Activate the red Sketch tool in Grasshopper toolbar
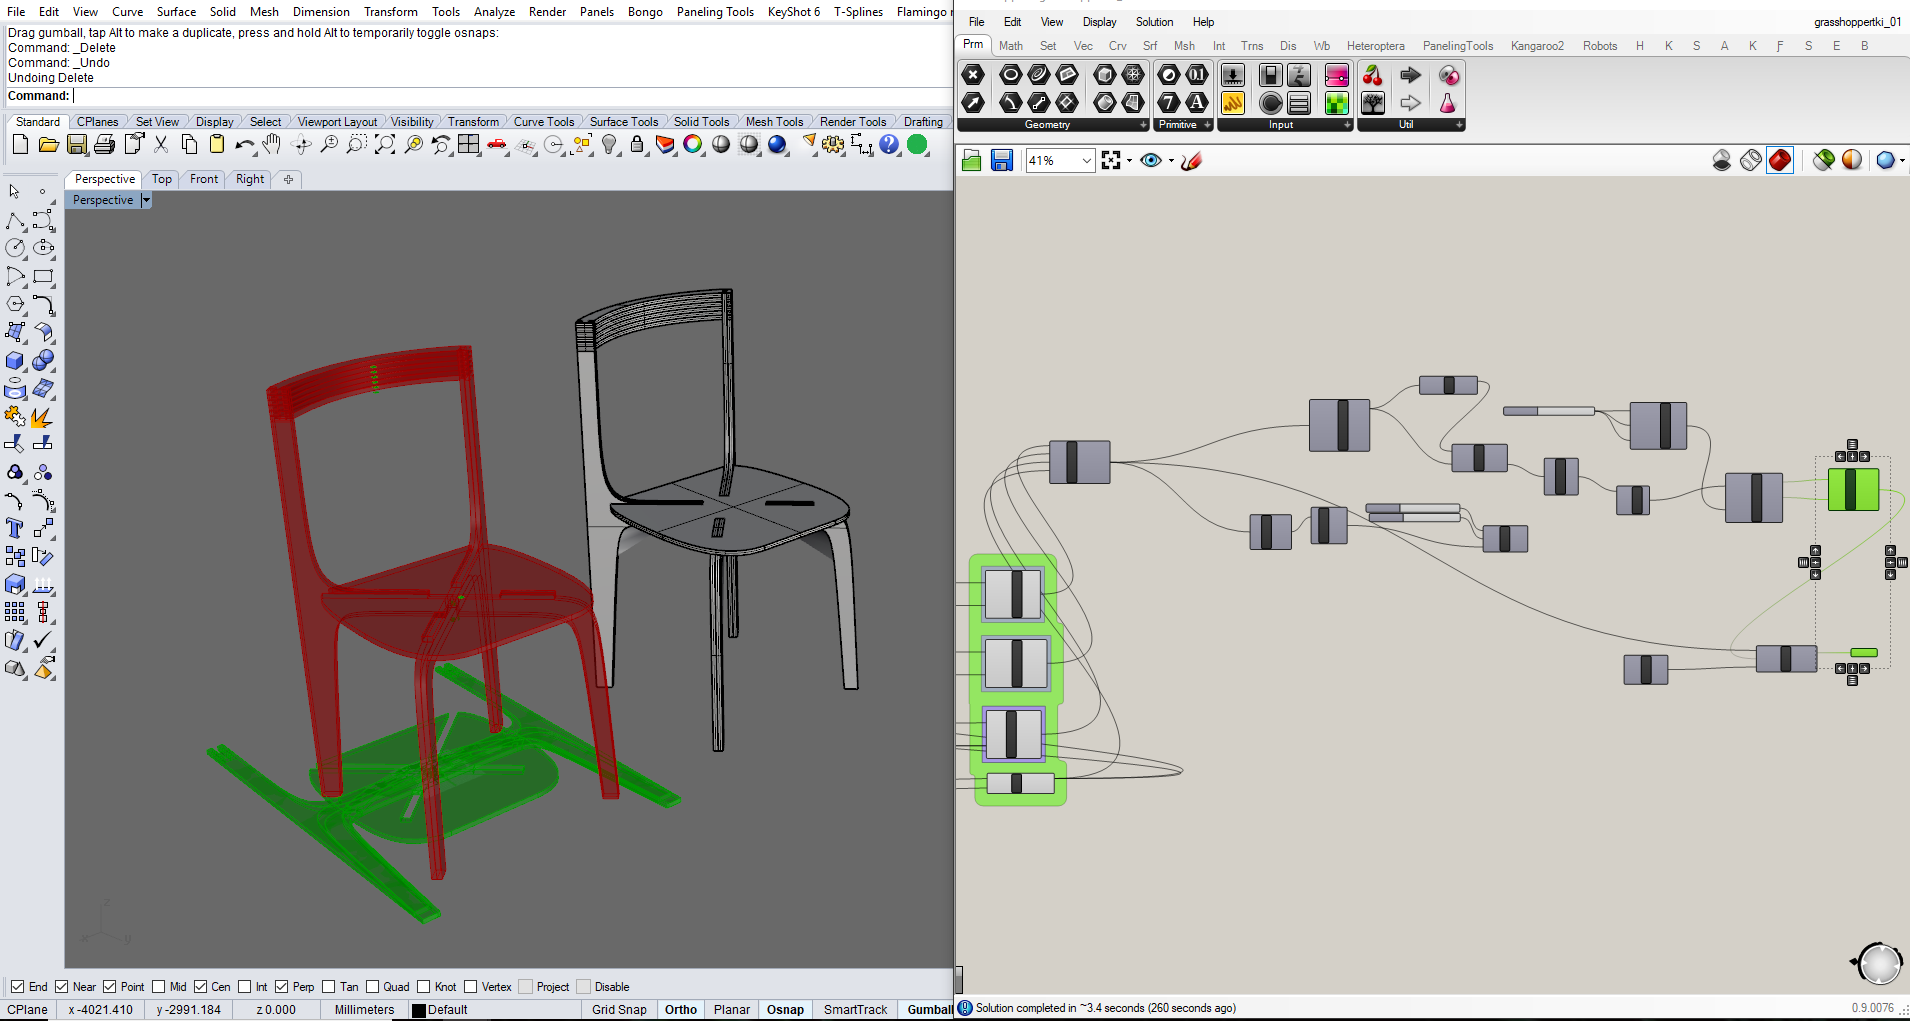1910x1021 pixels. tap(1190, 160)
